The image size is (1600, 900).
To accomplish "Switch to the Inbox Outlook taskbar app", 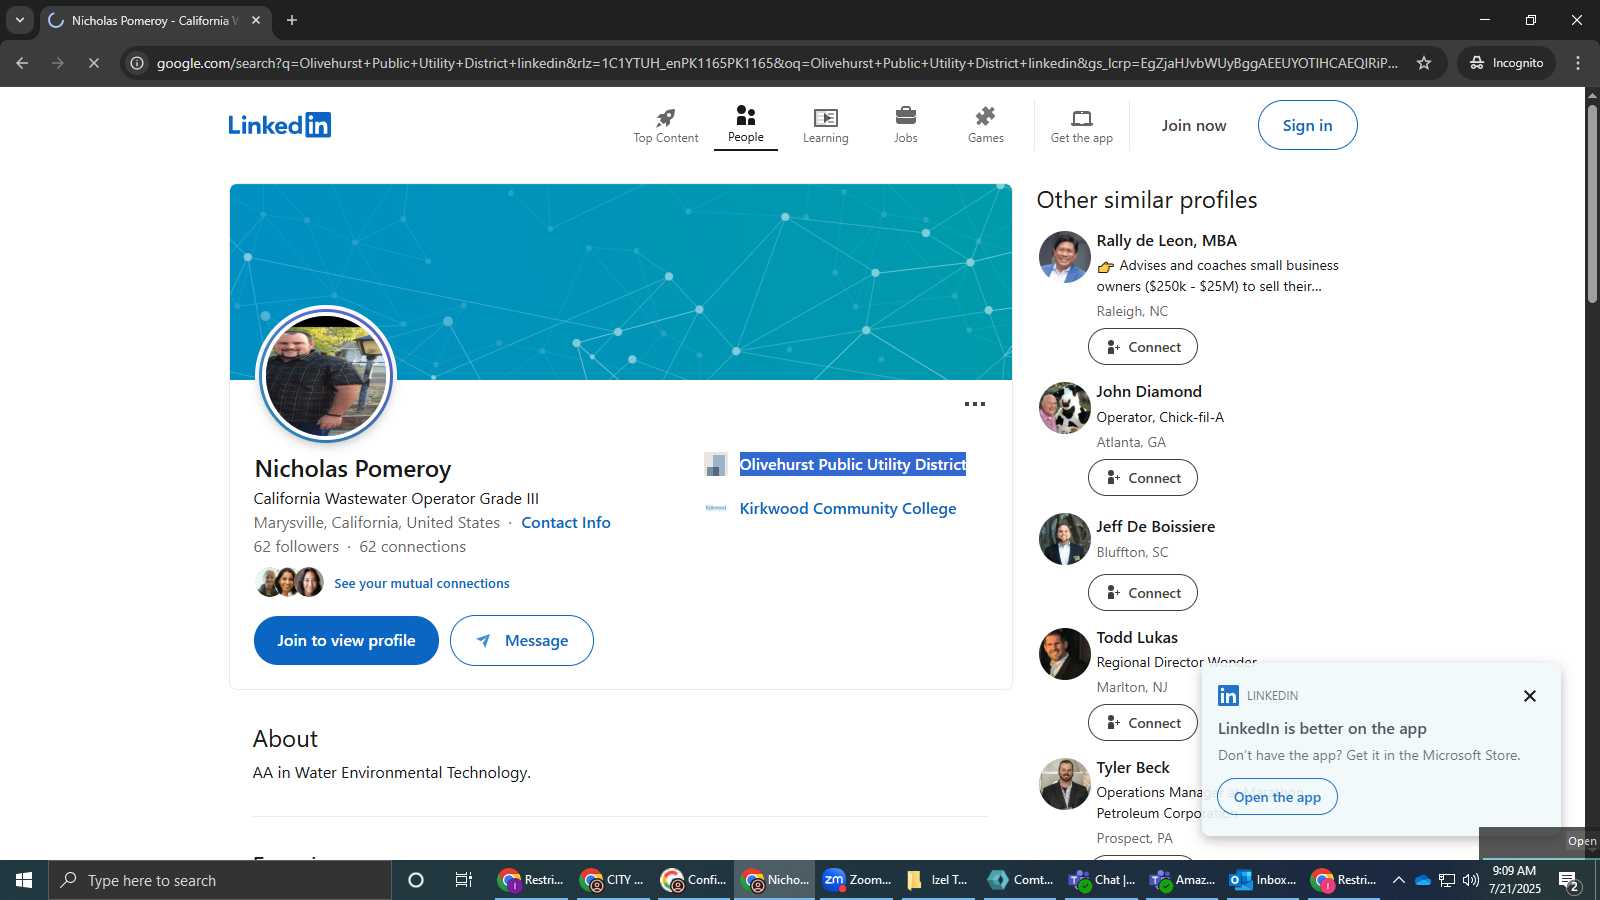I will (x=1263, y=880).
